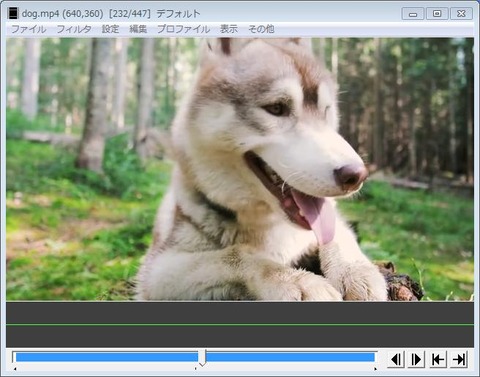Click the audio waveform display area
The image size is (480, 377).
coord(240,325)
